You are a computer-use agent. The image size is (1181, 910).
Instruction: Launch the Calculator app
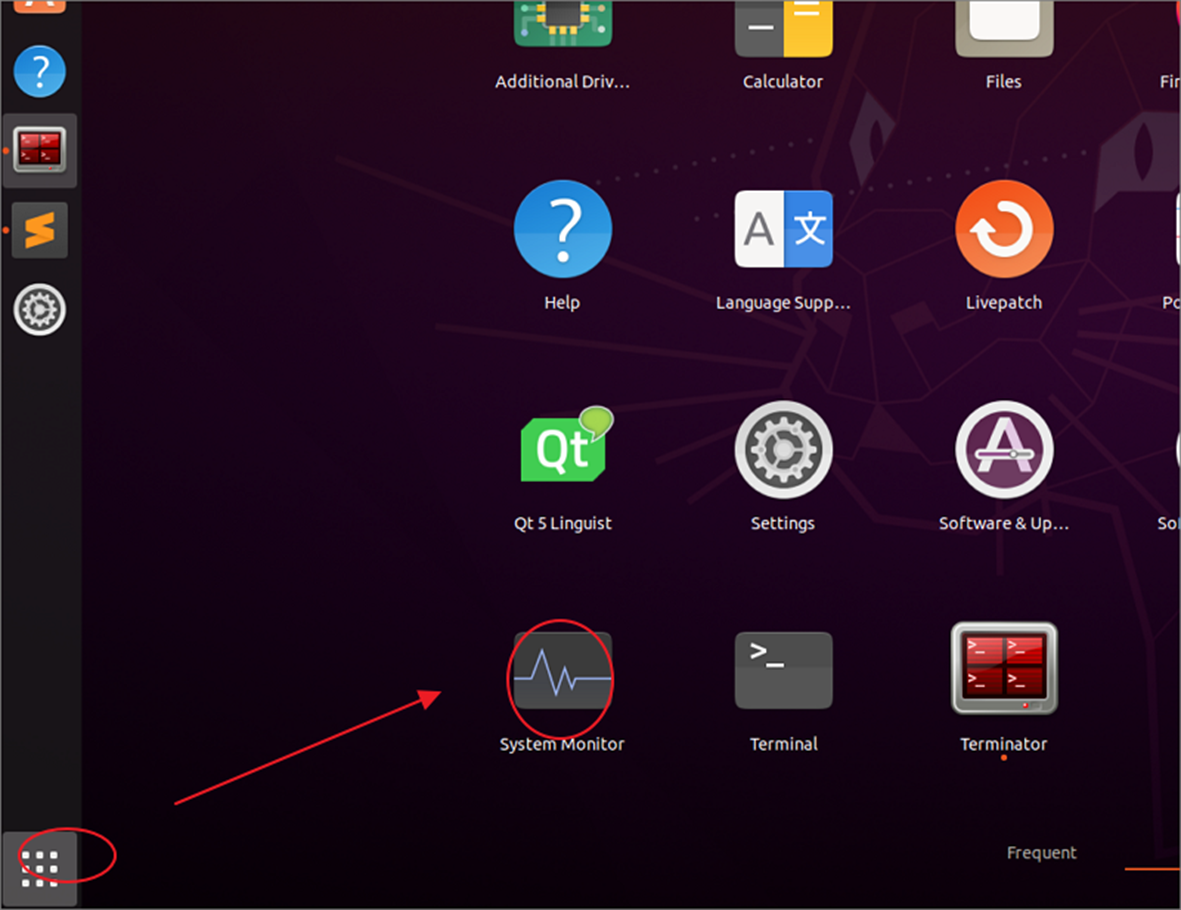783,27
